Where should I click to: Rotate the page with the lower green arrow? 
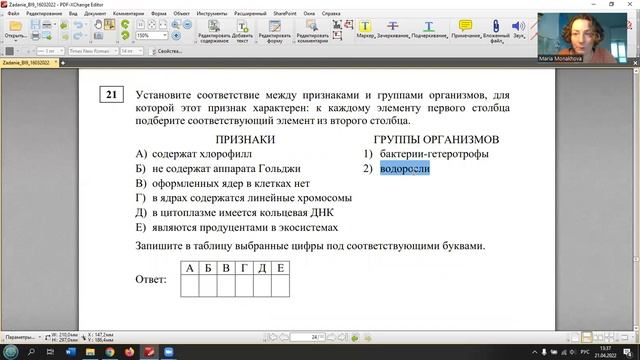125,36
